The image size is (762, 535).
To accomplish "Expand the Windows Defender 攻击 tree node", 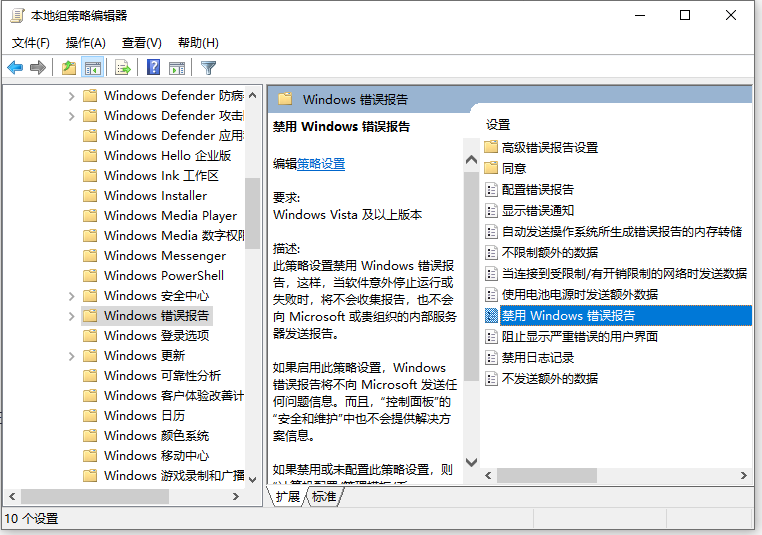I will click(71, 116).
